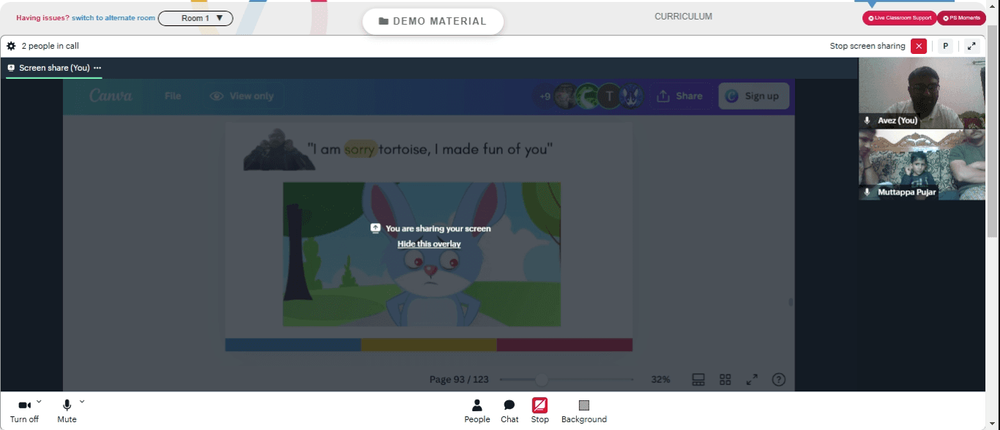Expand the call to fullscreen
The width and height of the screenshot is (1000, 430).
point(971,46)
